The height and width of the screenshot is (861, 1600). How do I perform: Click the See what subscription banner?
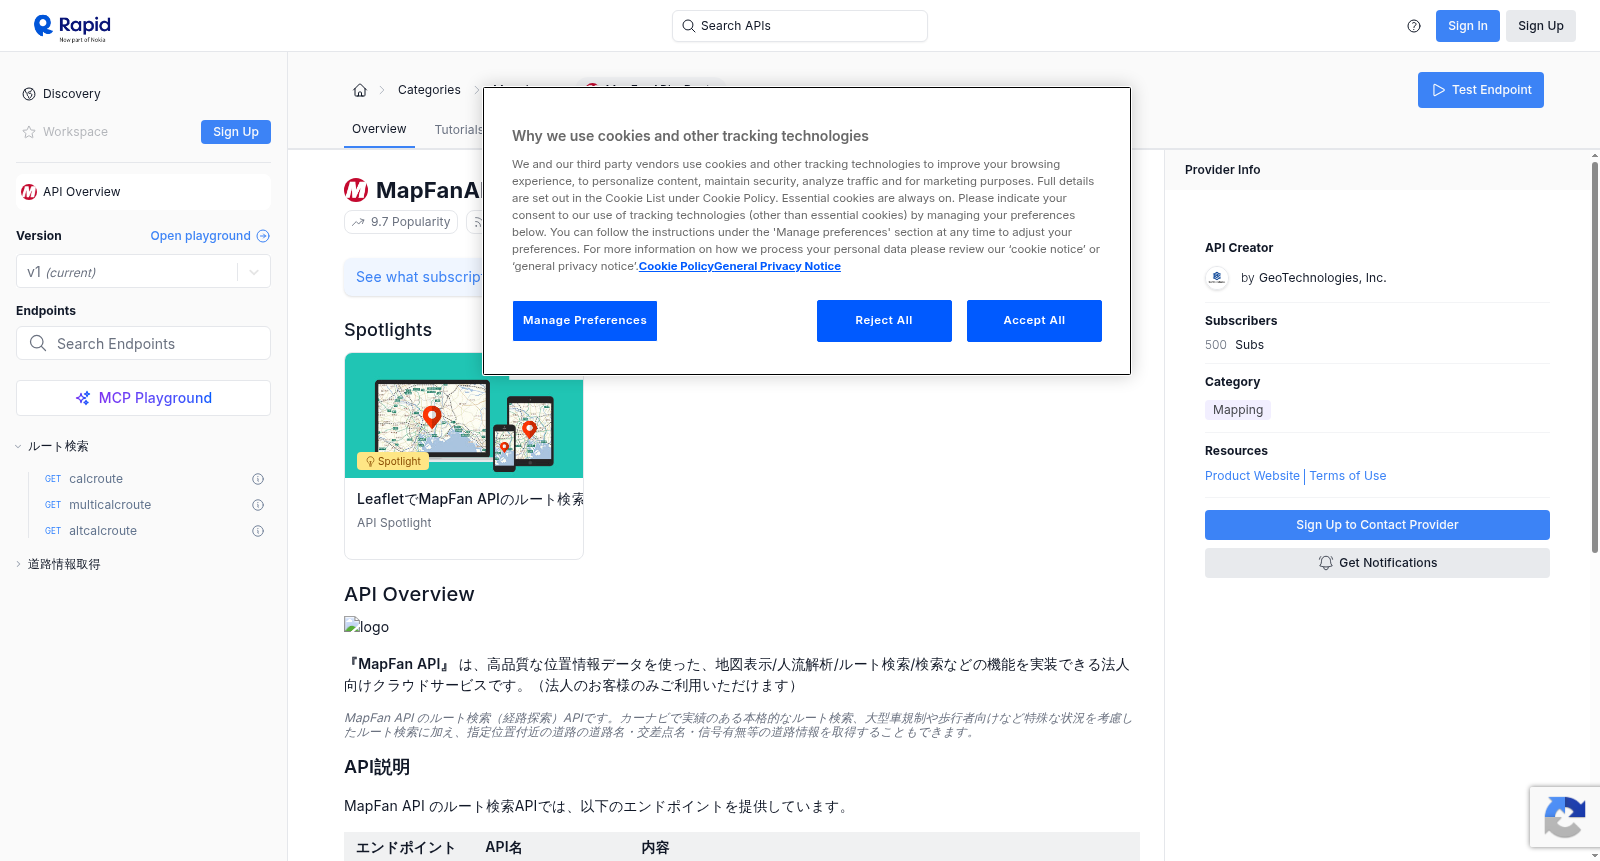coord(414,277)
